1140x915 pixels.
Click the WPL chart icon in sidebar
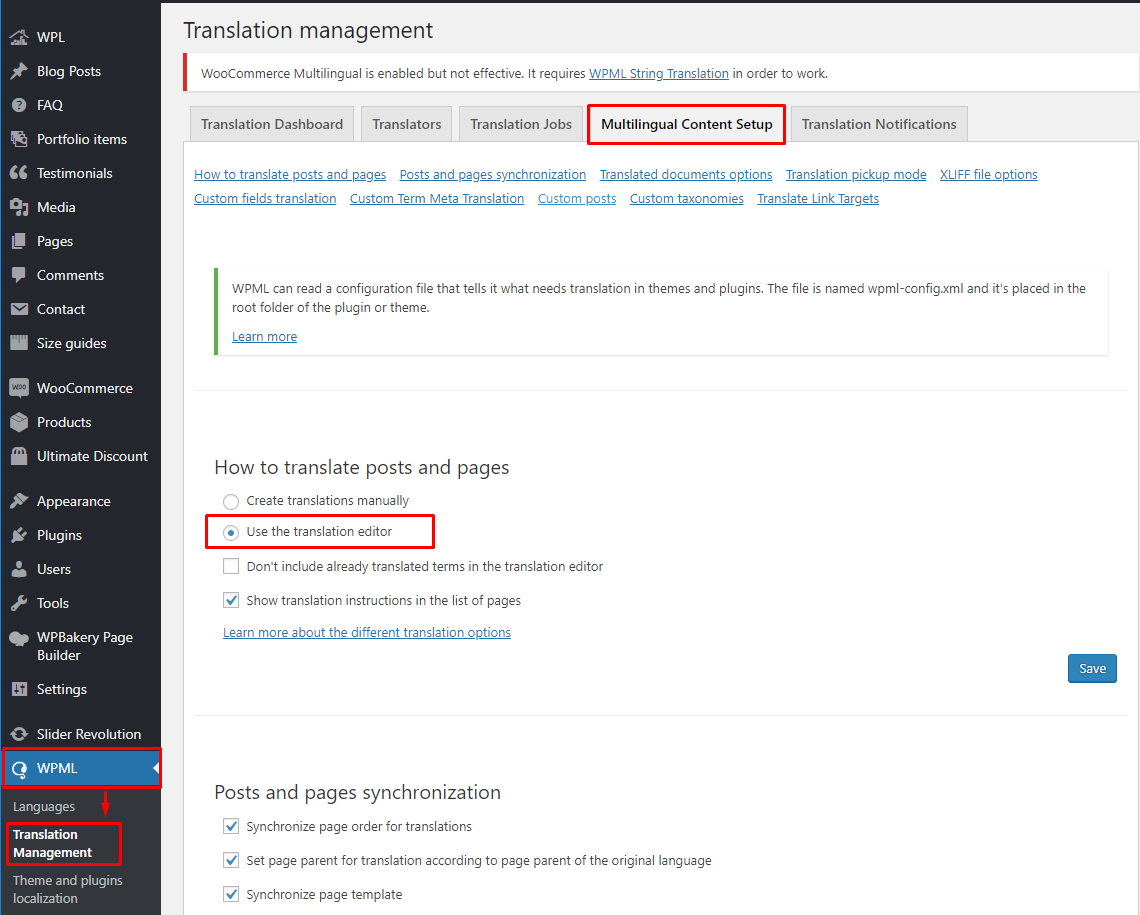[x=19, y=37]
